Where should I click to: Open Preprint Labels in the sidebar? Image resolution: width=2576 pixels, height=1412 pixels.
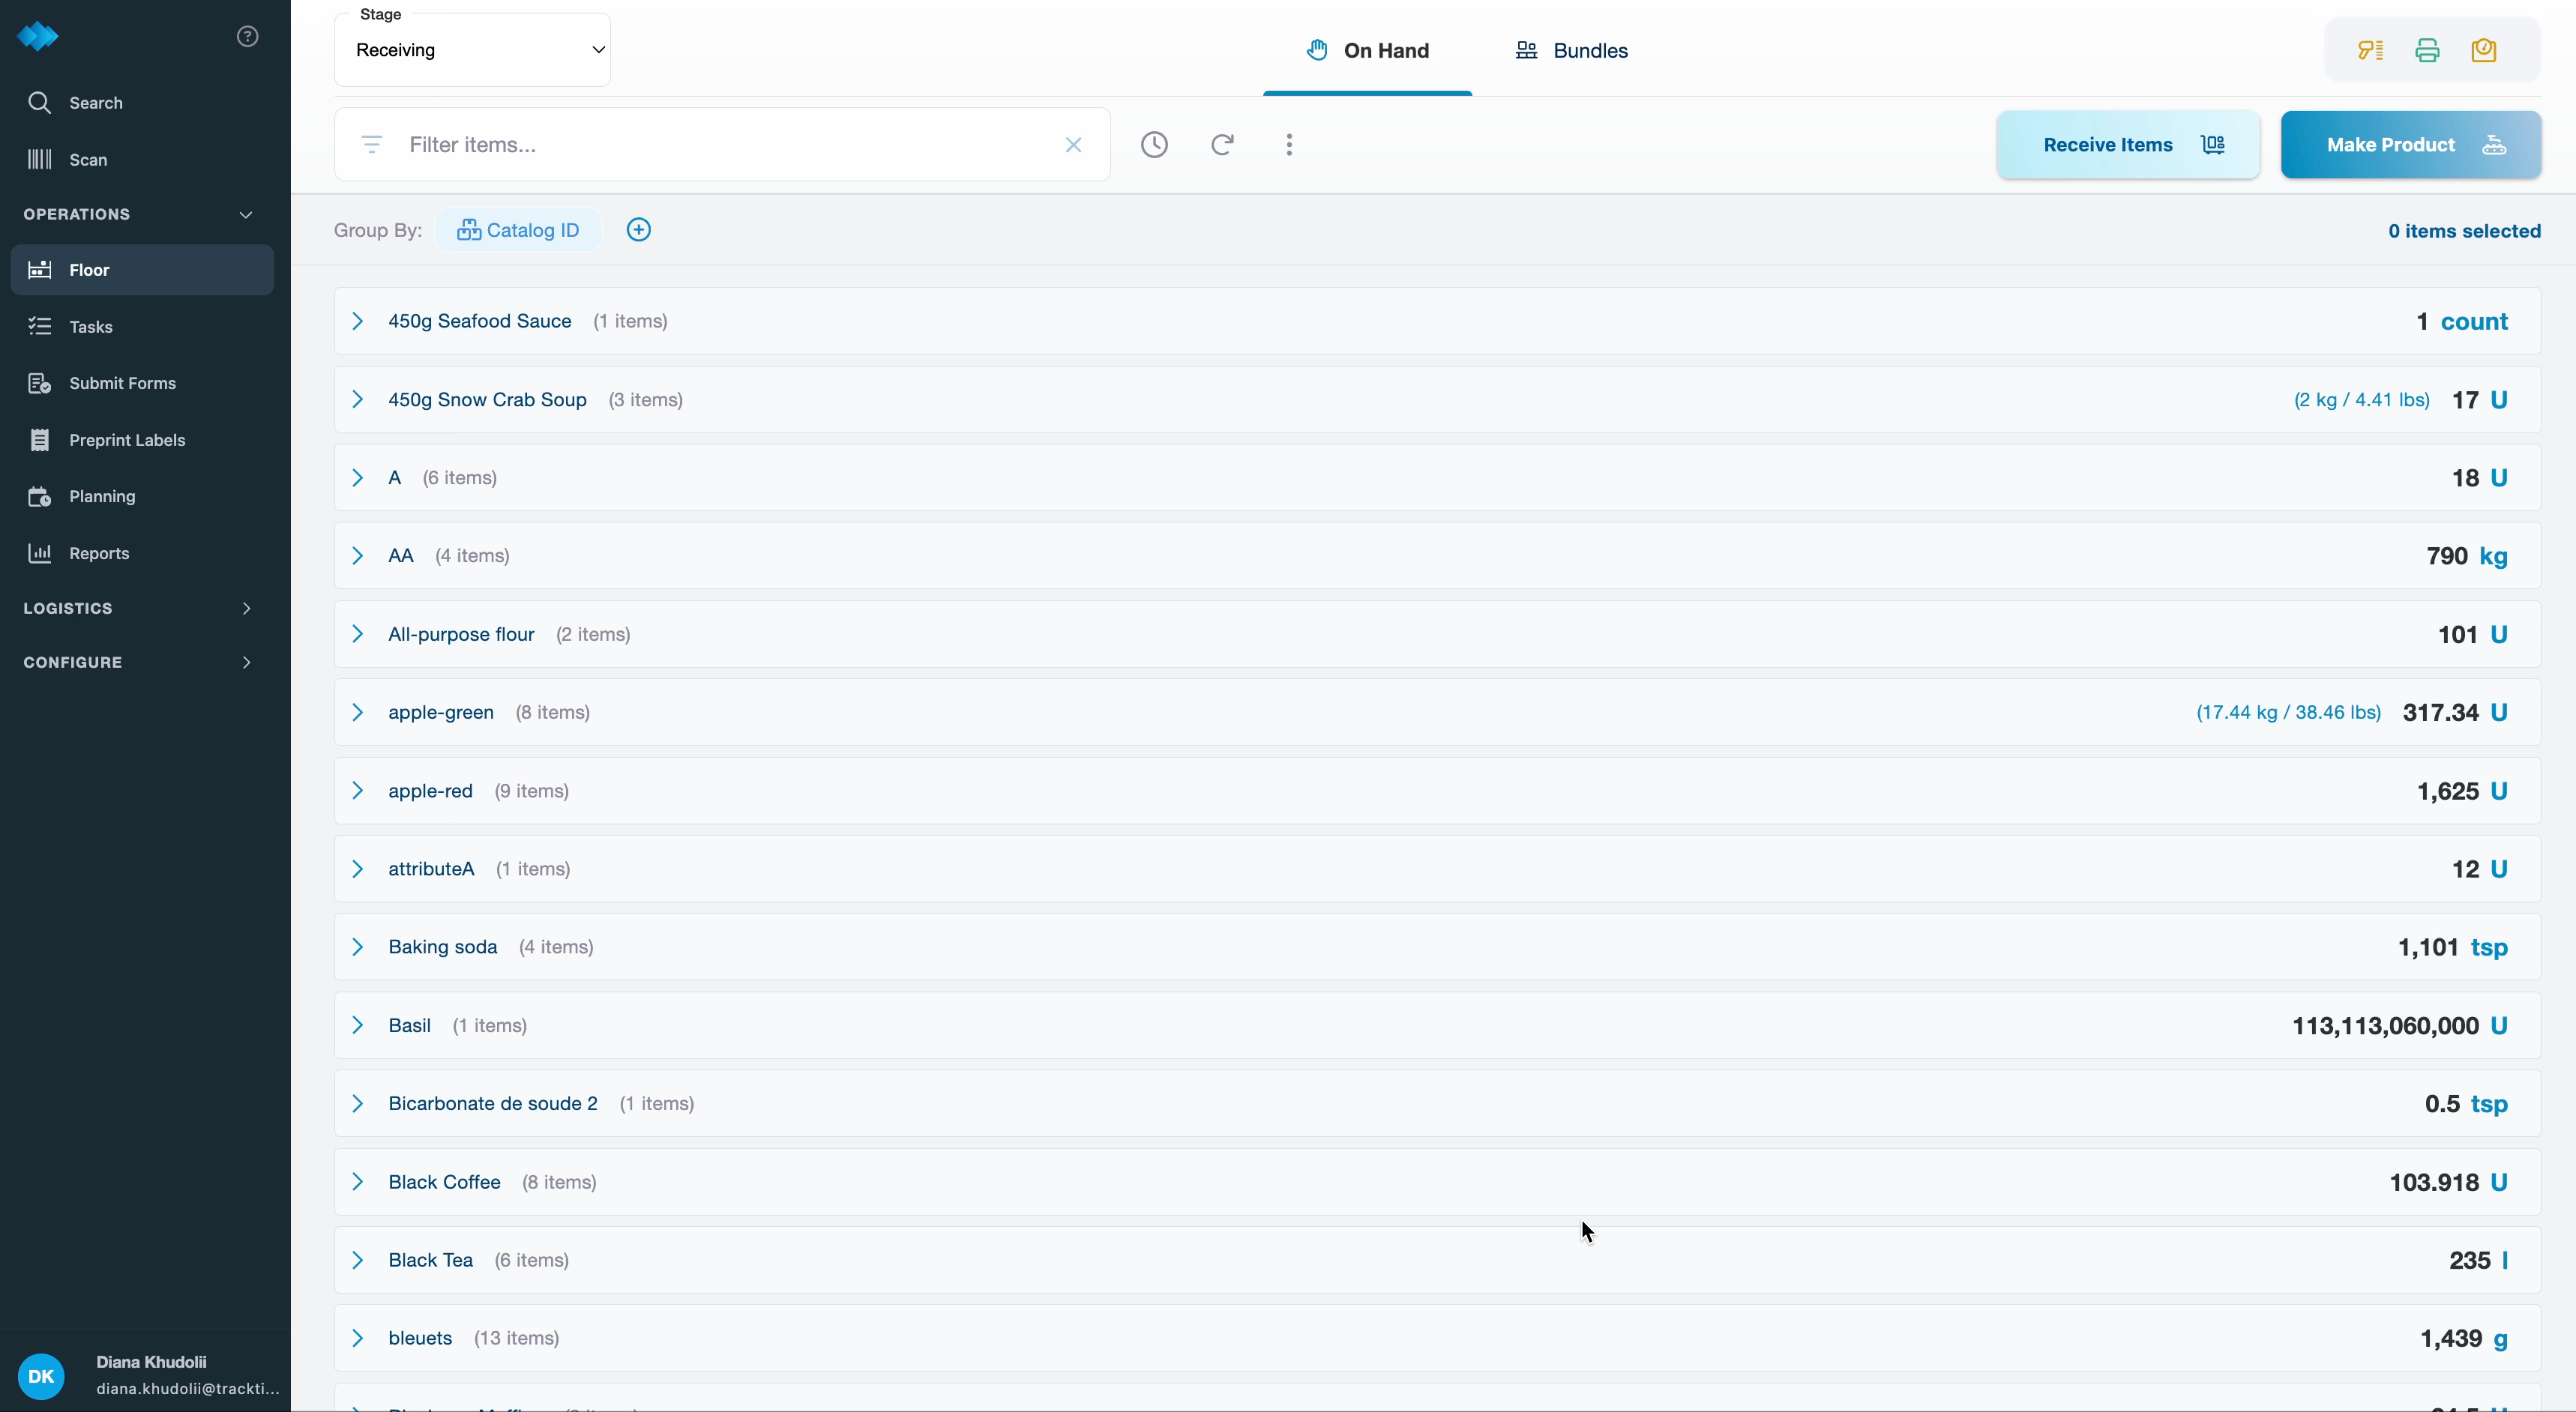point(127,440)
